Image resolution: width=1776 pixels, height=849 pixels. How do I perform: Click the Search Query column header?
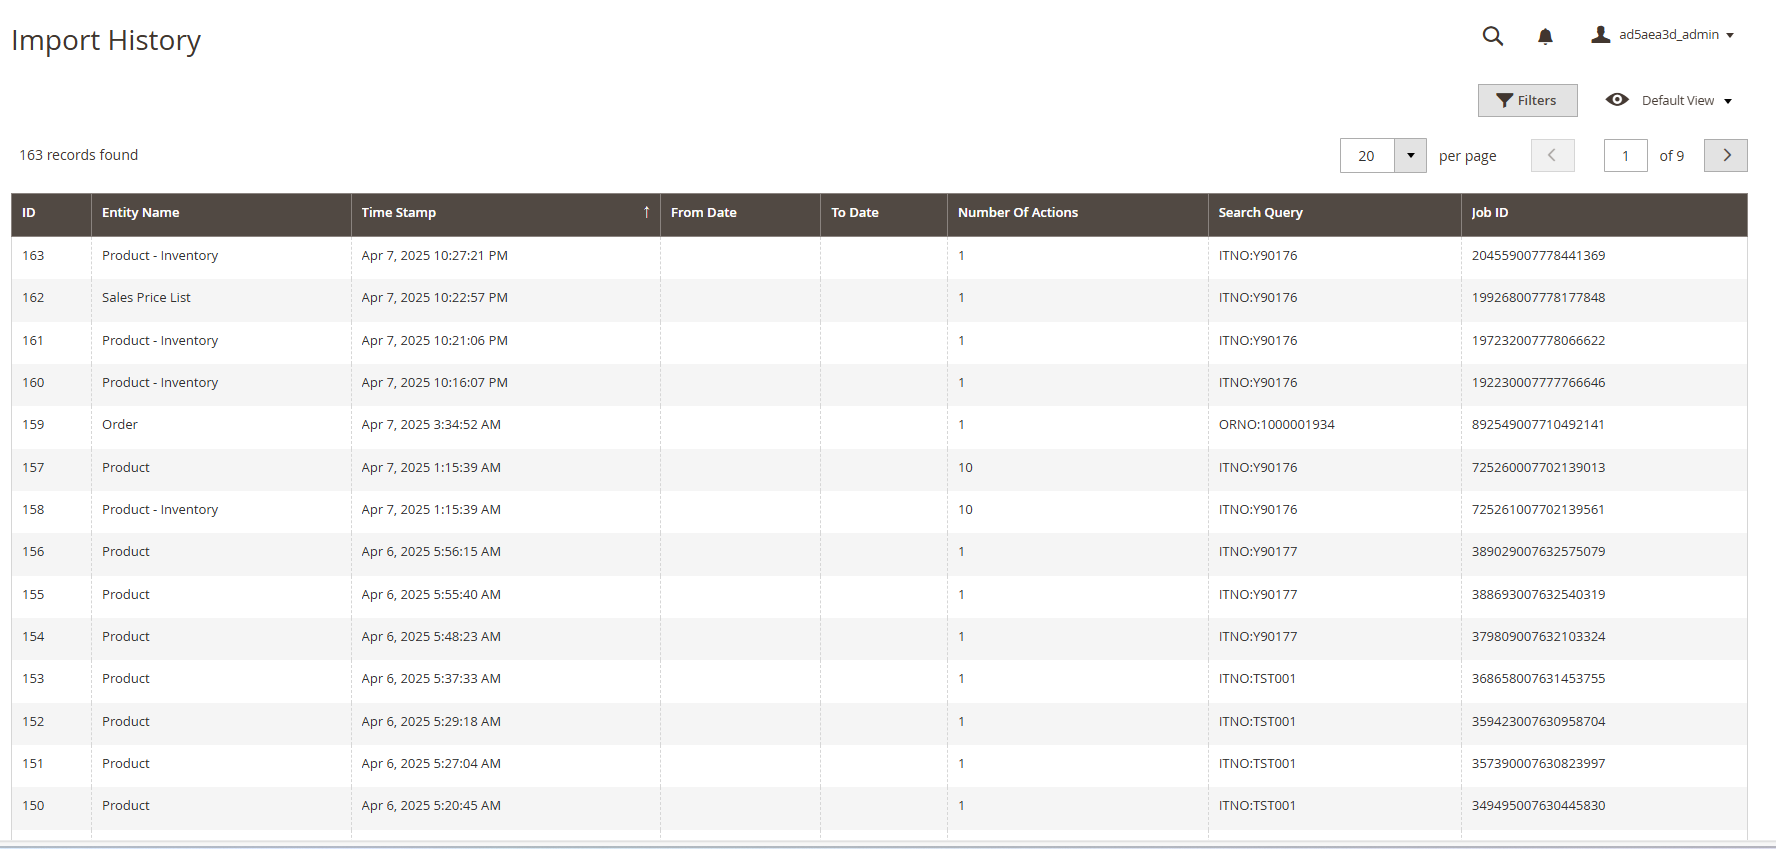(1260, 213)
